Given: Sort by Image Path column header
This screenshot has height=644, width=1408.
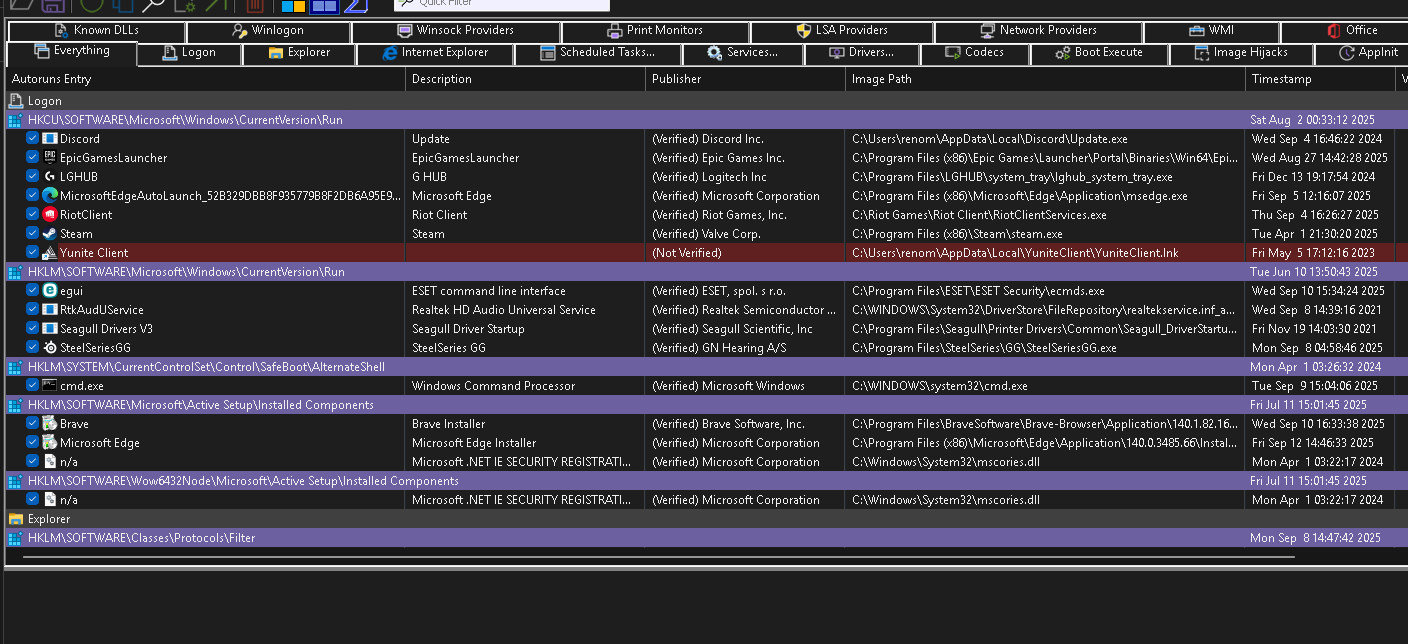Looking at the screenshot, I should 1046,79.
